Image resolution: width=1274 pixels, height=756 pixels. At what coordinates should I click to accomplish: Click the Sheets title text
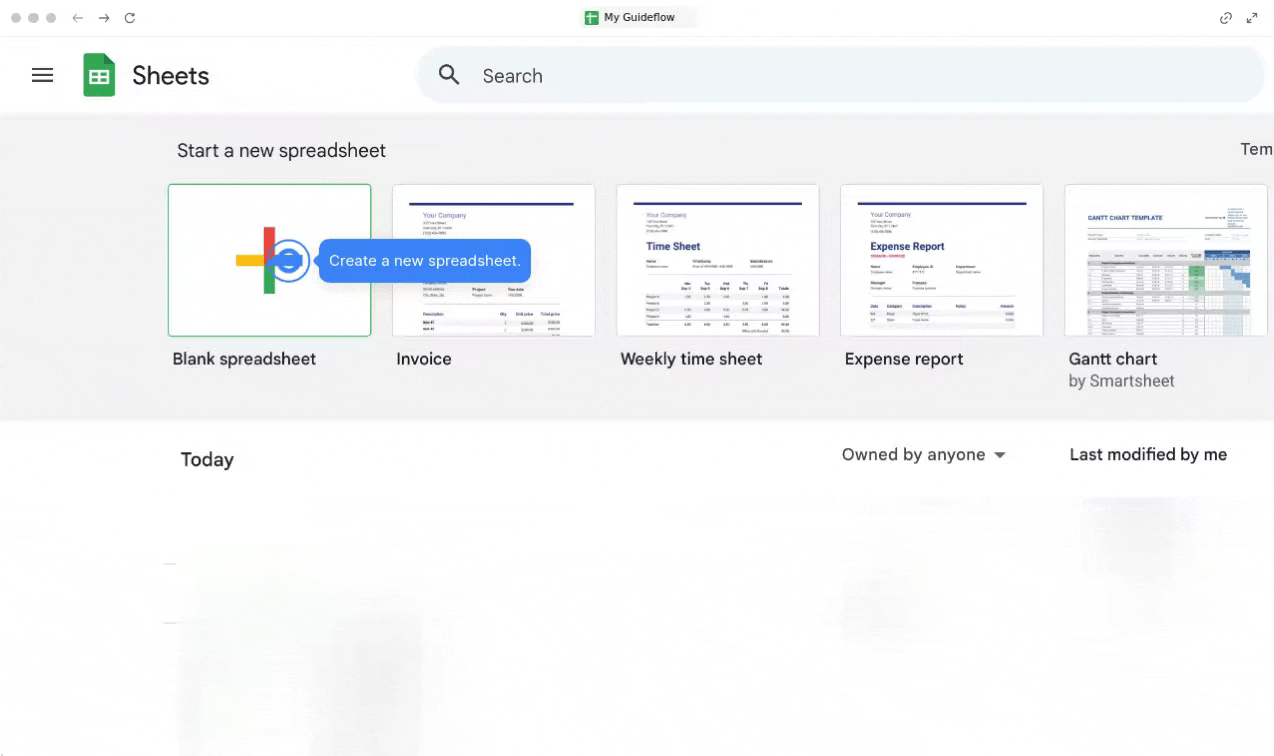pyautogui.click(x=171, y=75)
